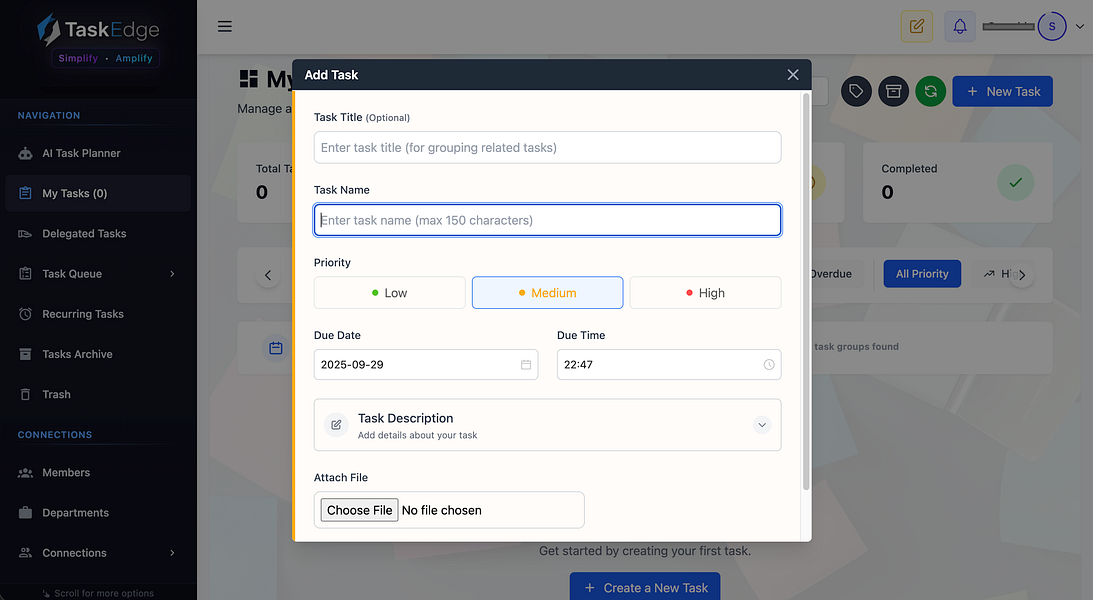Expand the Task Description section
Screen dimensions: 1093x600
762,425
